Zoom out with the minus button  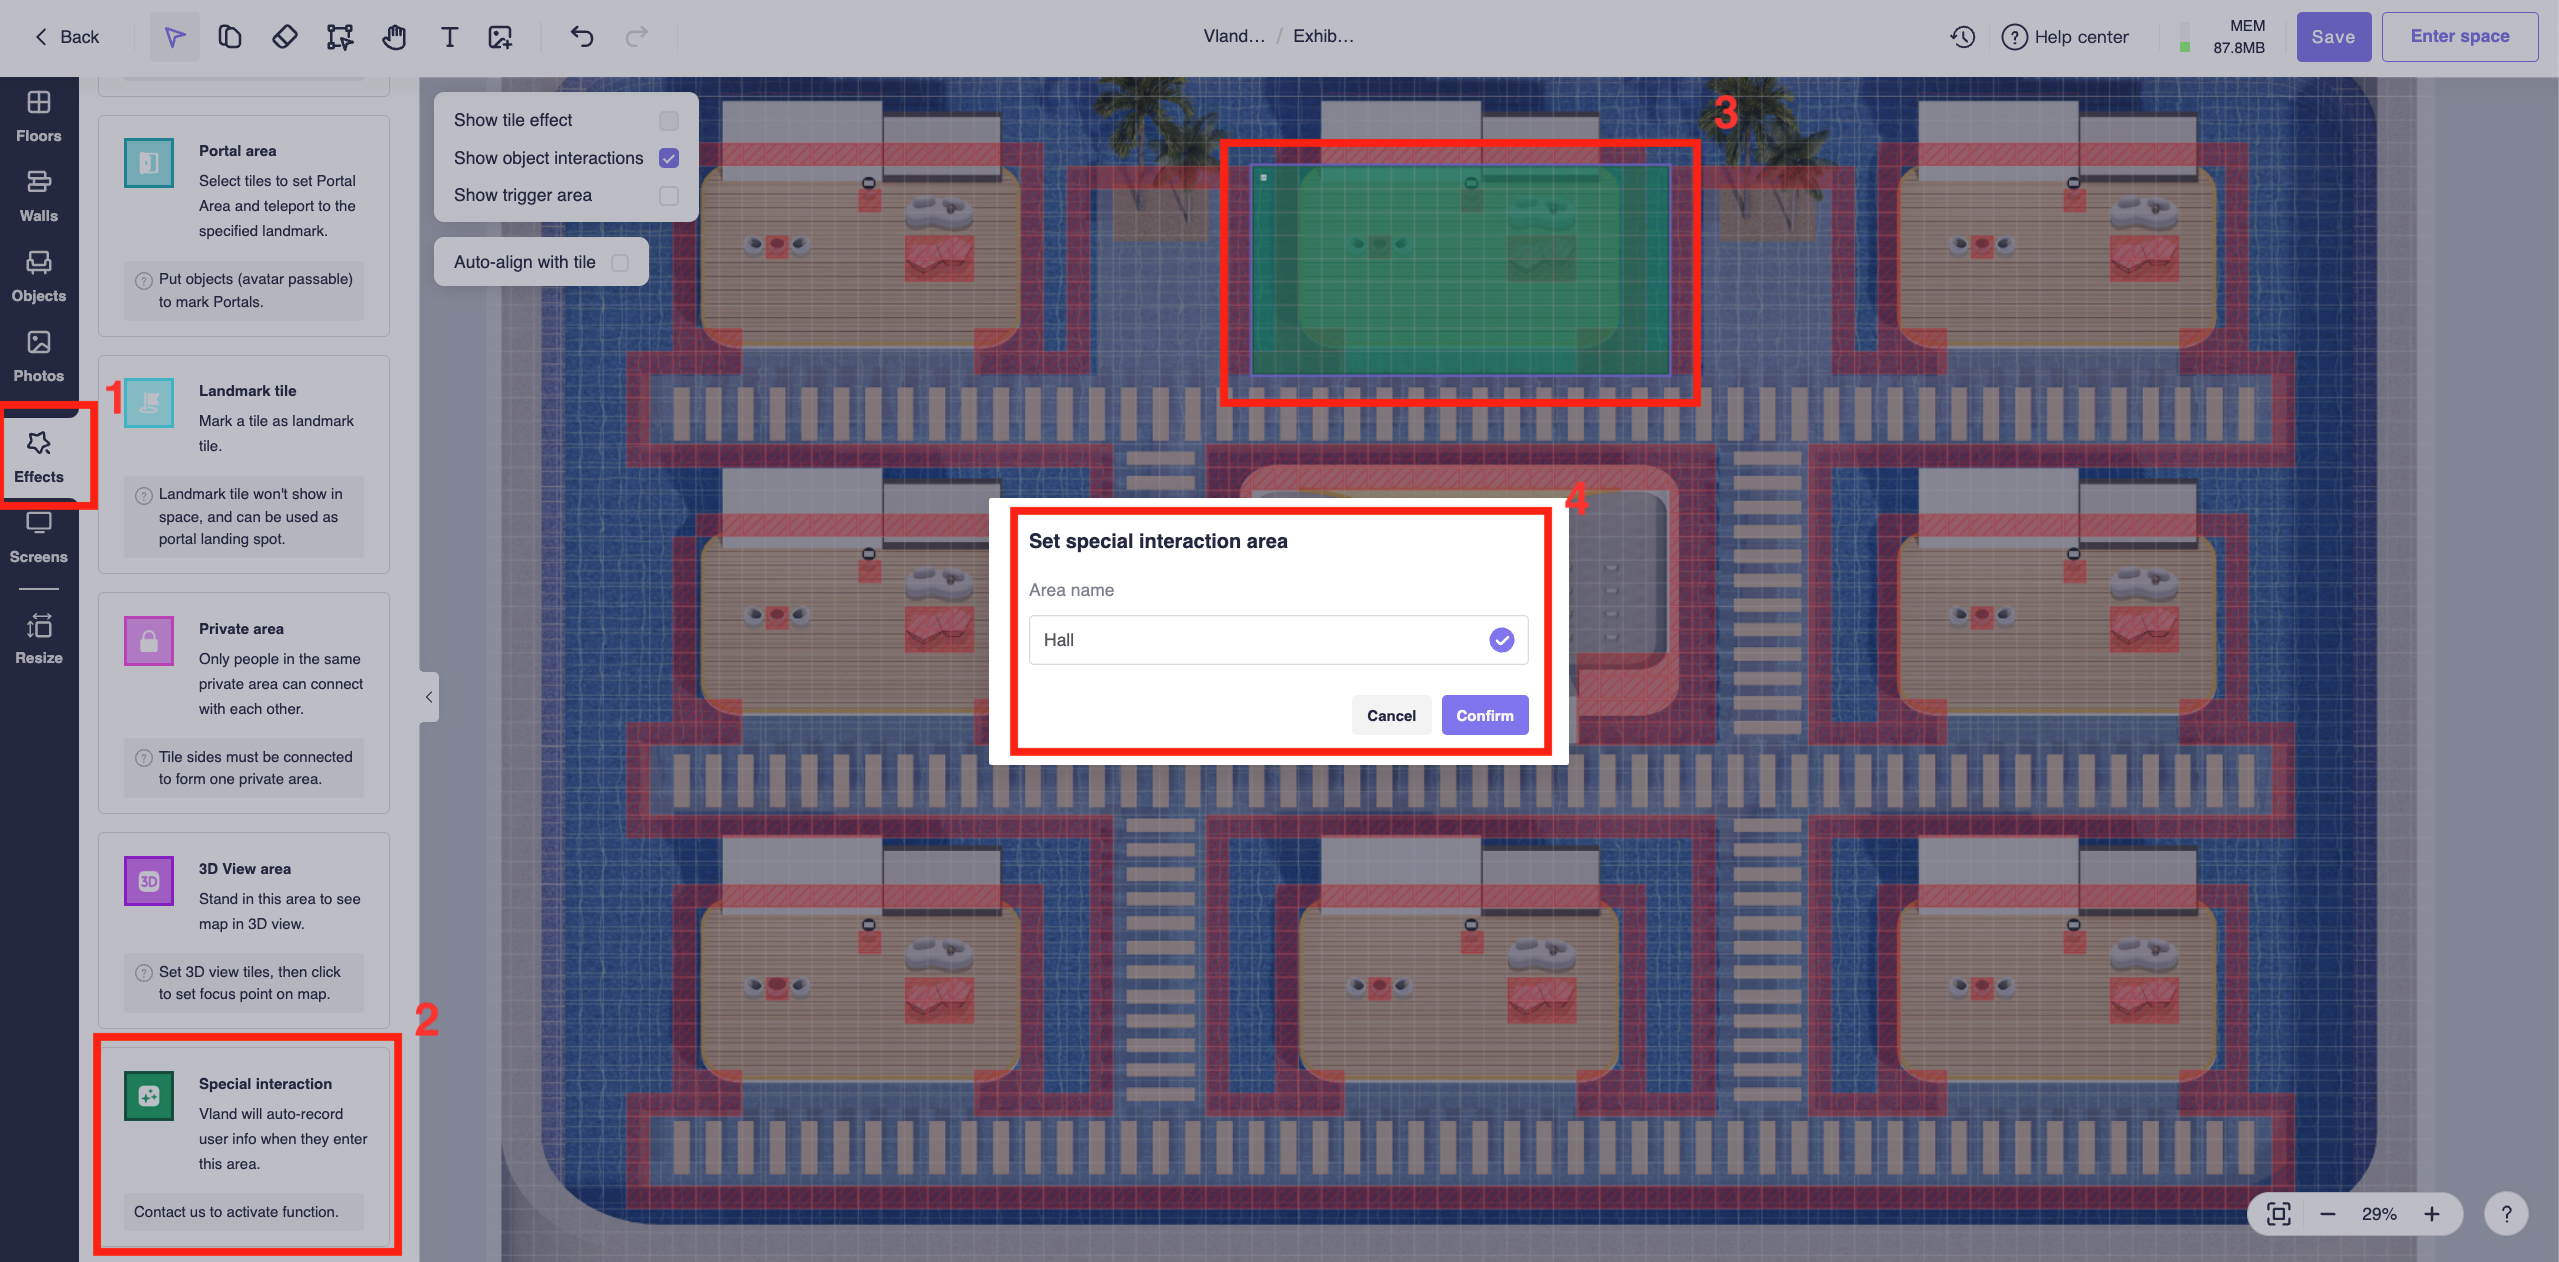pyautogui.click(x=2328, y=1214)
